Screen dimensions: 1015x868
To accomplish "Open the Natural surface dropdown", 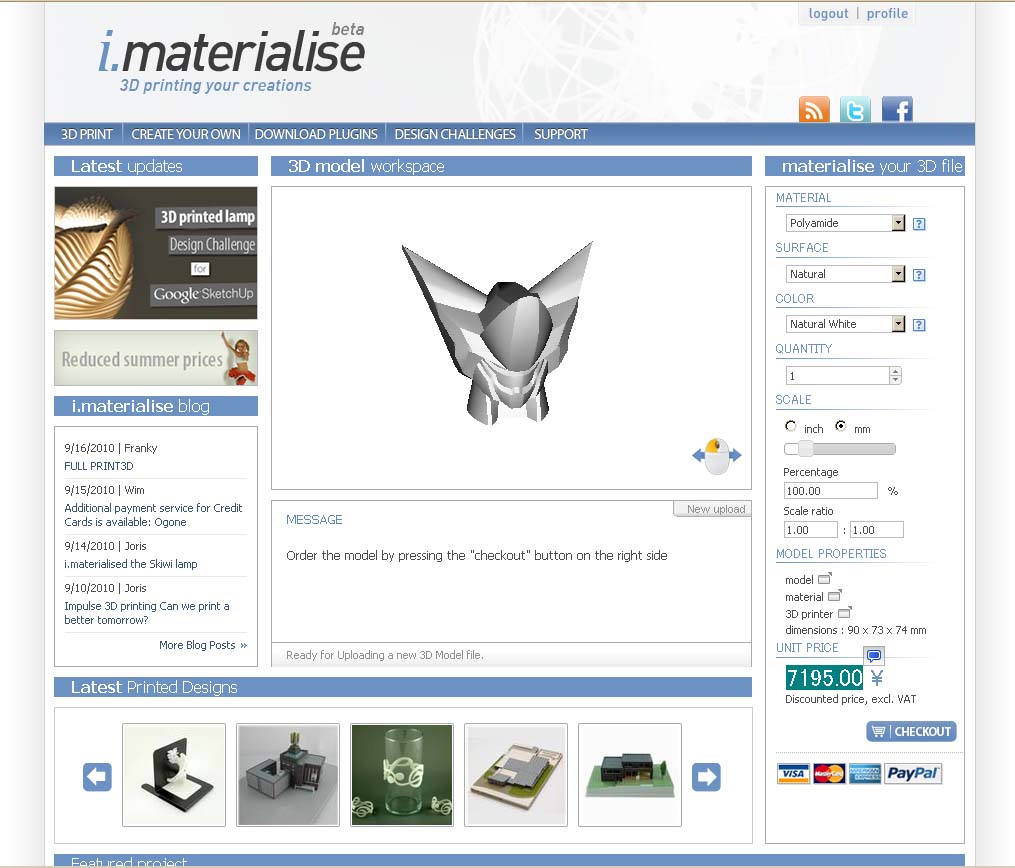I will [x=845, y=274].
